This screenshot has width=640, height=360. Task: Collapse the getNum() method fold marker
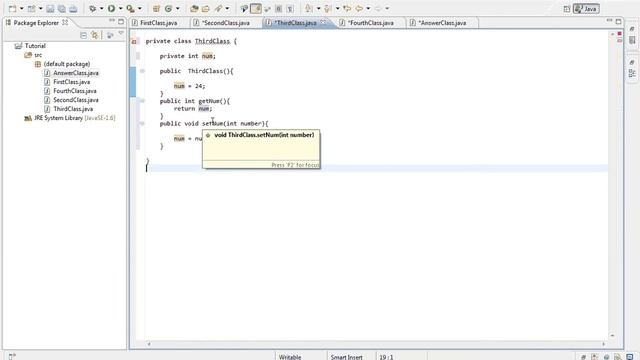(x=142, y=100)
